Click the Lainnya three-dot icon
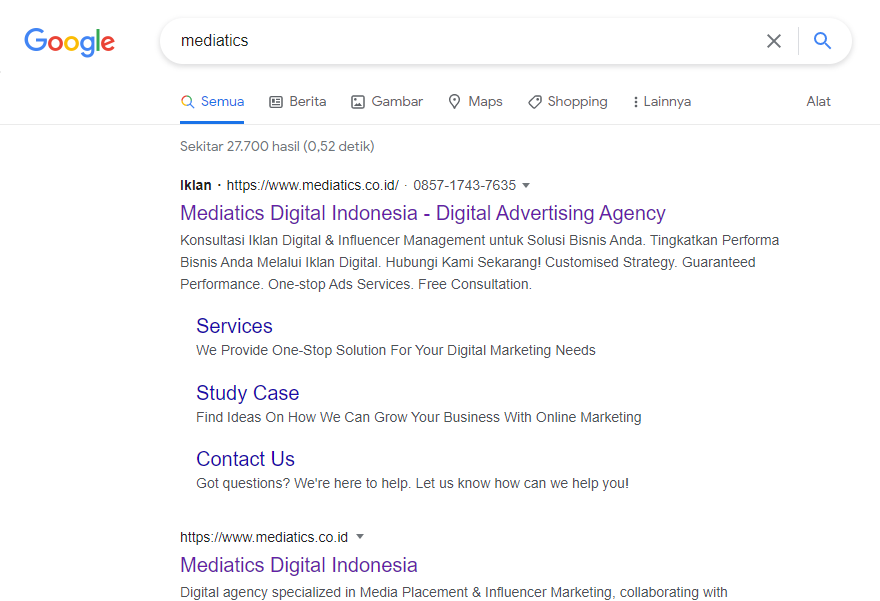This screenshot has height=601, width=880. [637, 101]
